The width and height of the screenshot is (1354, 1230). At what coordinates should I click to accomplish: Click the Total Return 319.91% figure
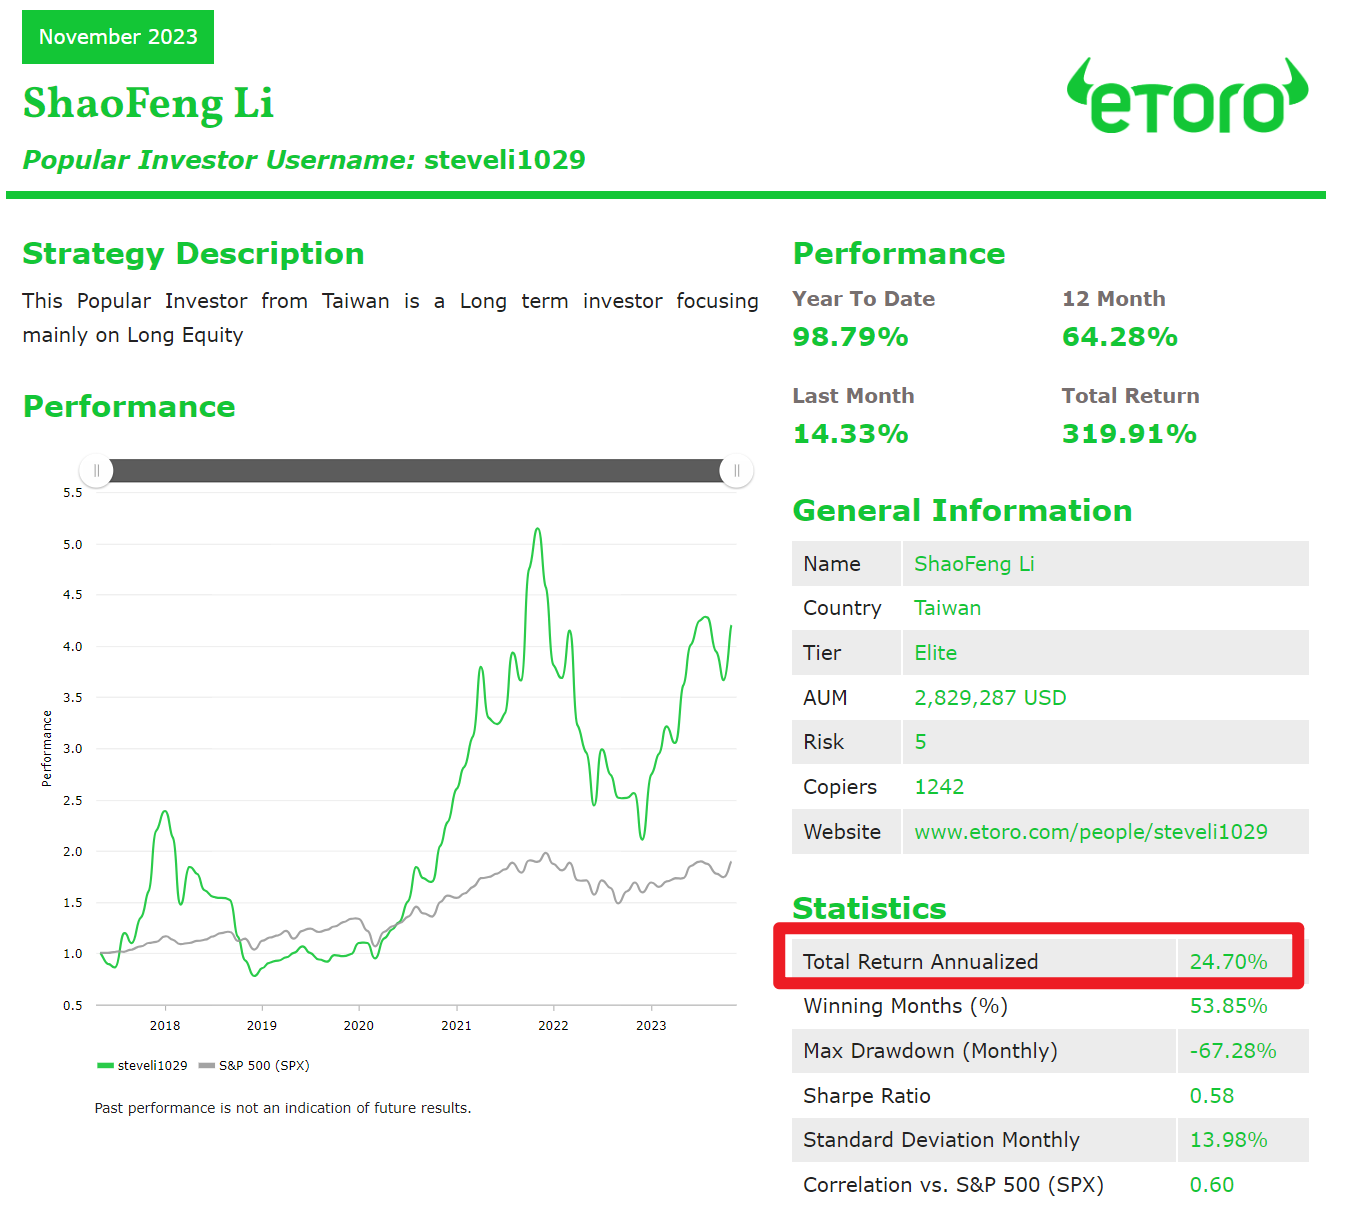[1129, 434]
